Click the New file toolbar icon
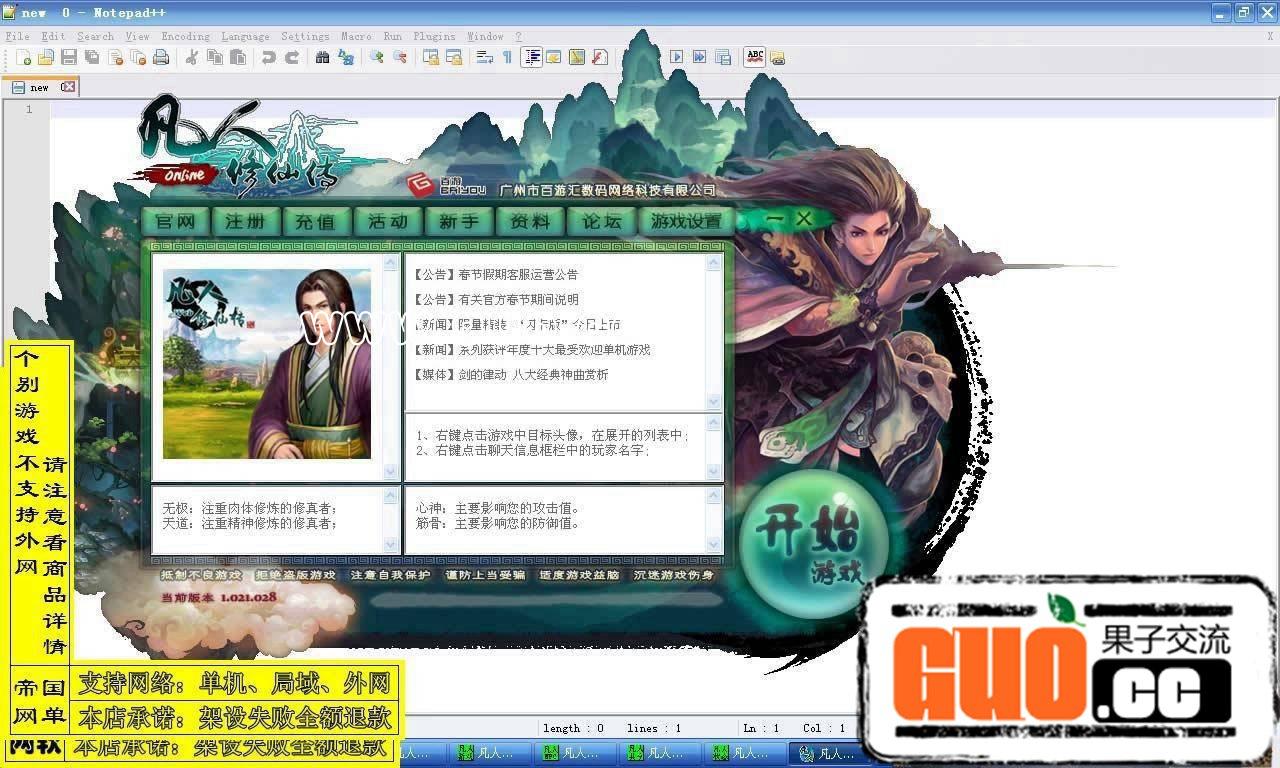This screenshot has width=1280, height=768. (x=24, y=57)
